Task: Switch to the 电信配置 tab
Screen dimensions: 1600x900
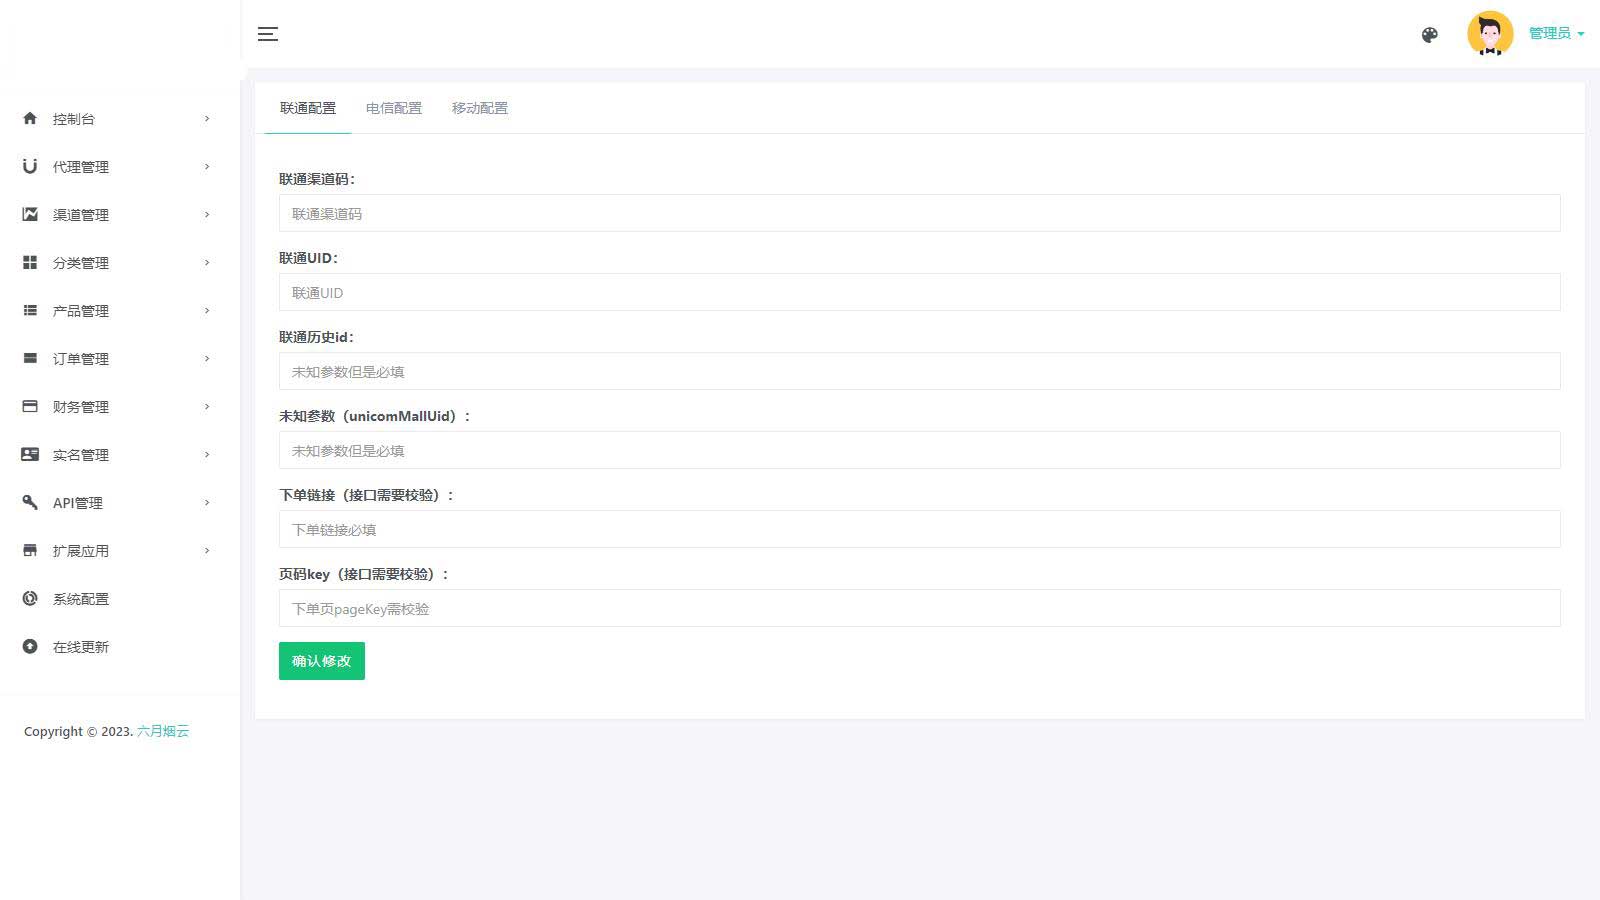Action: point(394,108)
